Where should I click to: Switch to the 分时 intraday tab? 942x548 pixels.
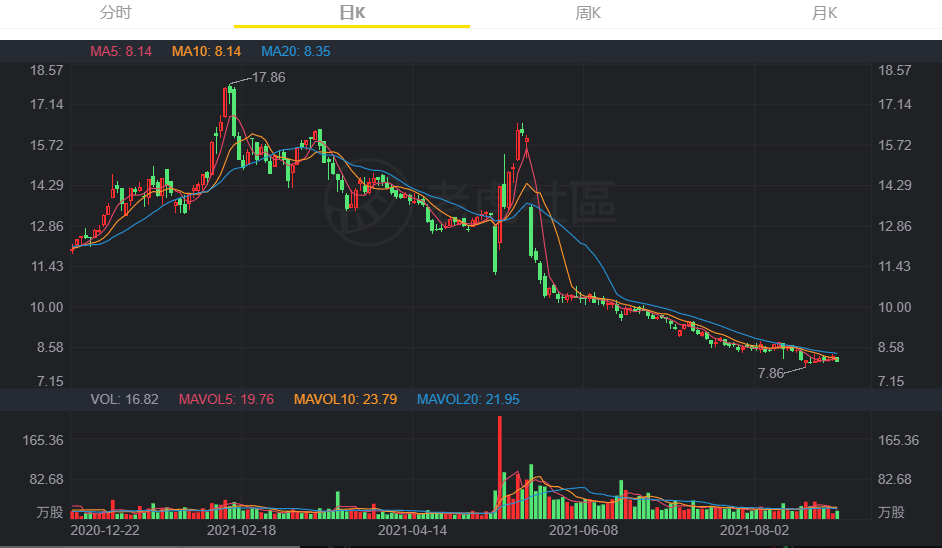(116, 13)
